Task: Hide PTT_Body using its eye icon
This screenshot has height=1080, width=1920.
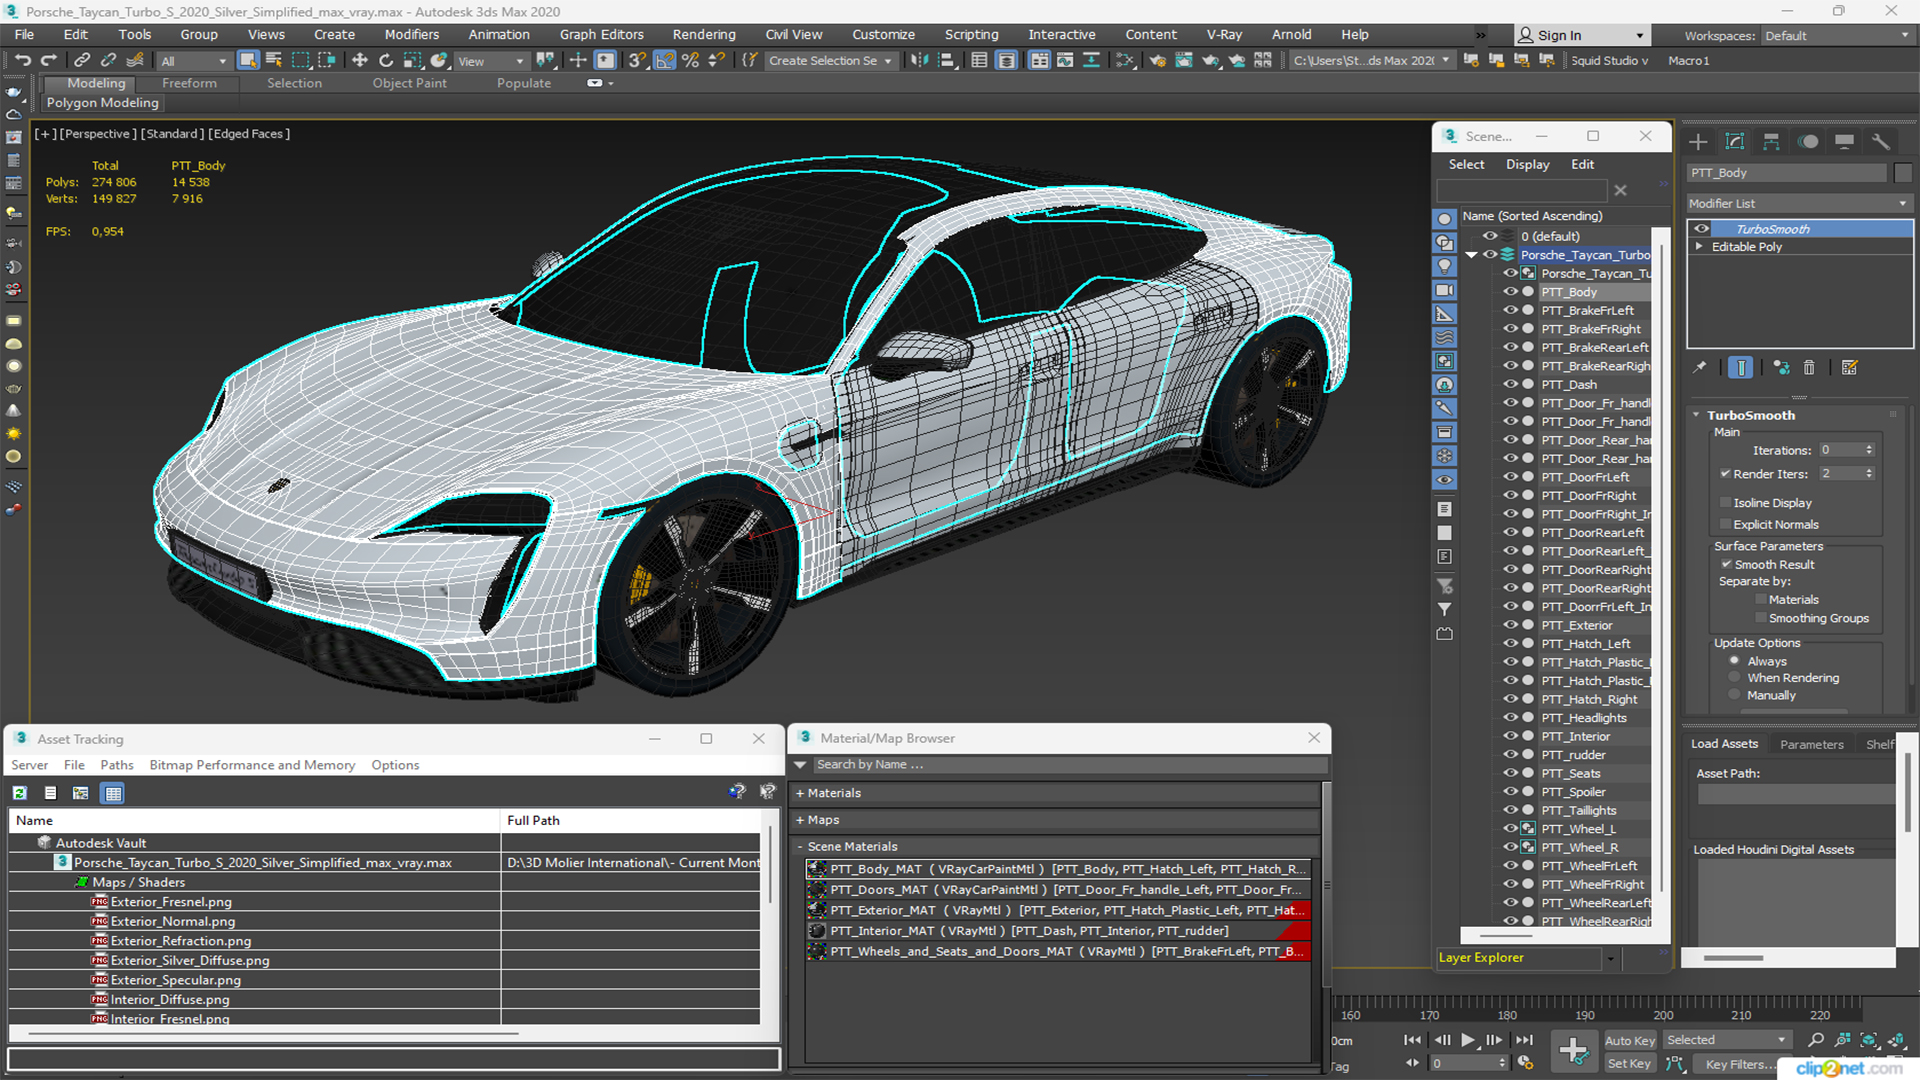Action: click(x=1510, y=292)
